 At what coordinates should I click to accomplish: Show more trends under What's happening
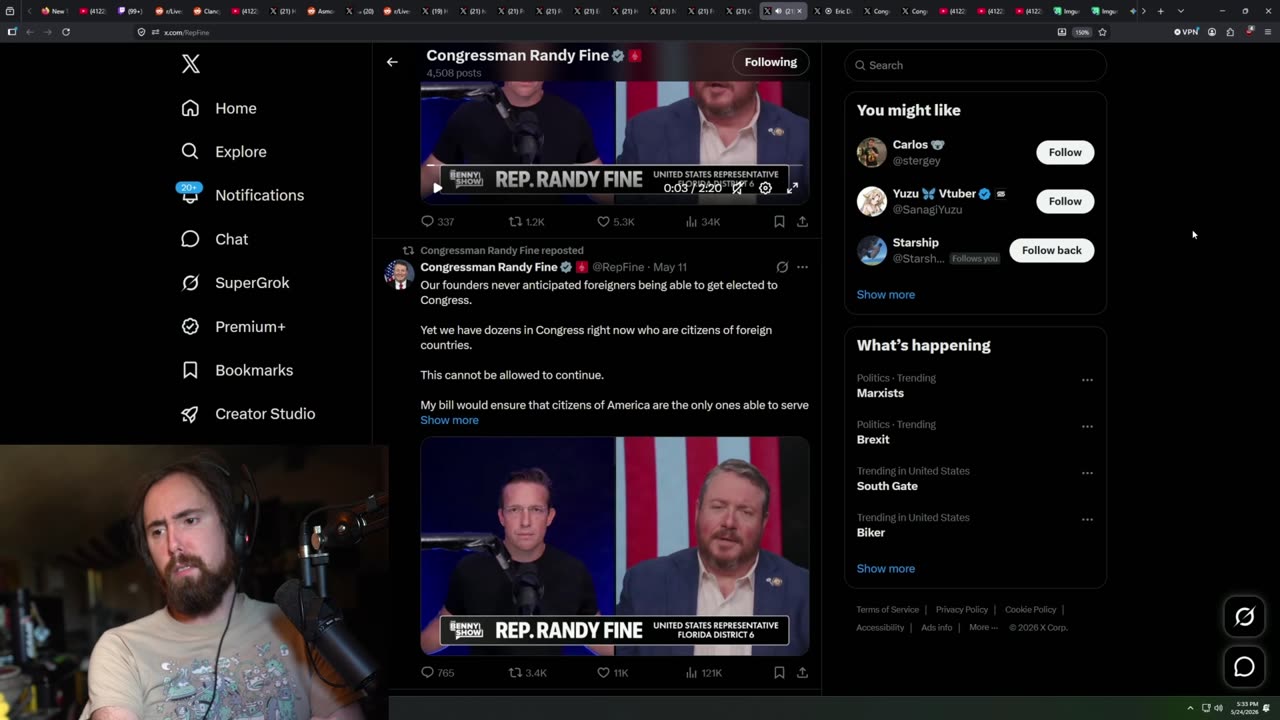tap(885, 568)
